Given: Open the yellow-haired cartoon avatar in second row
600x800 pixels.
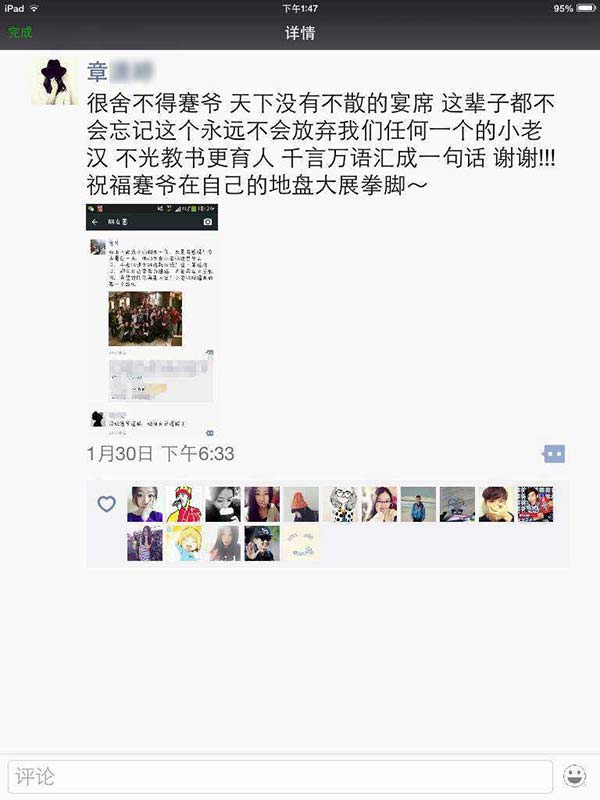Looking at the screenshot, I should click(x=184, y=543).
